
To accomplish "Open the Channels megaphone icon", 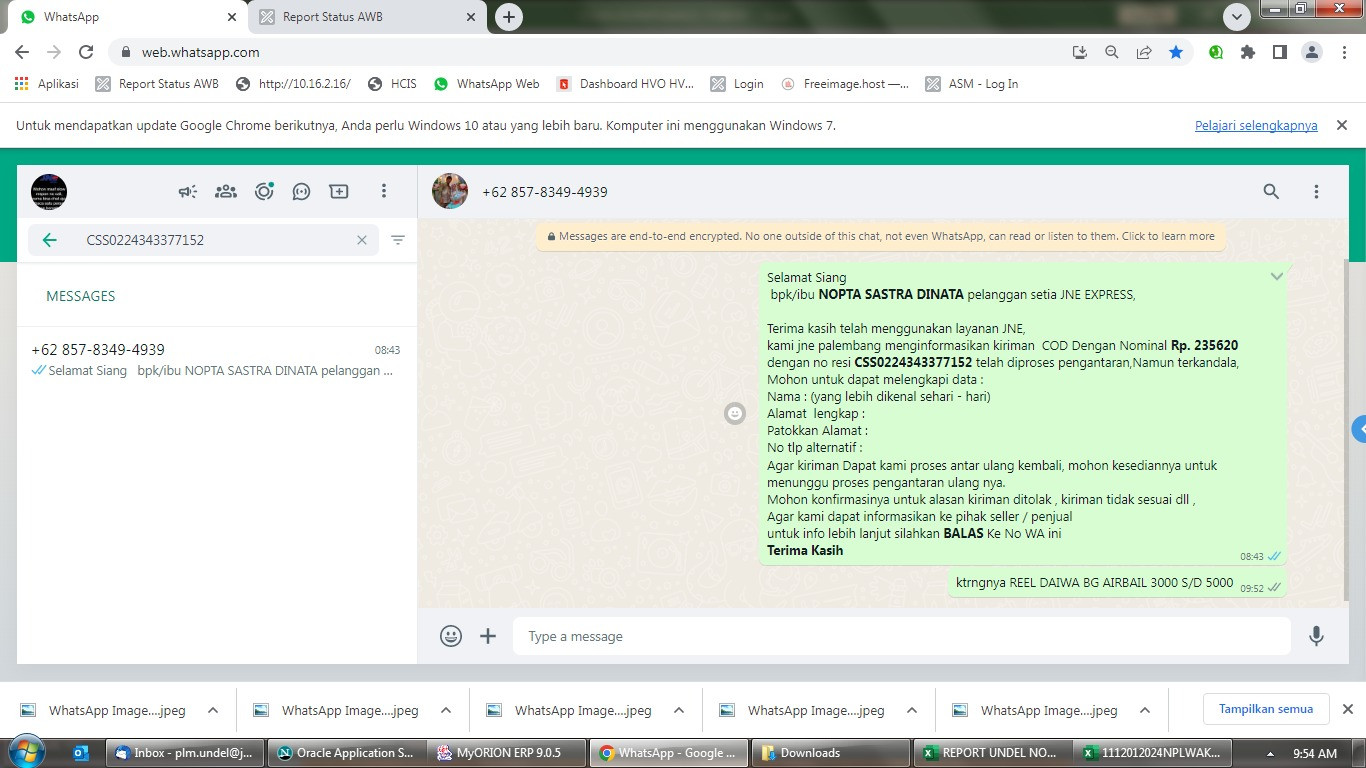I will coord(188,191).
